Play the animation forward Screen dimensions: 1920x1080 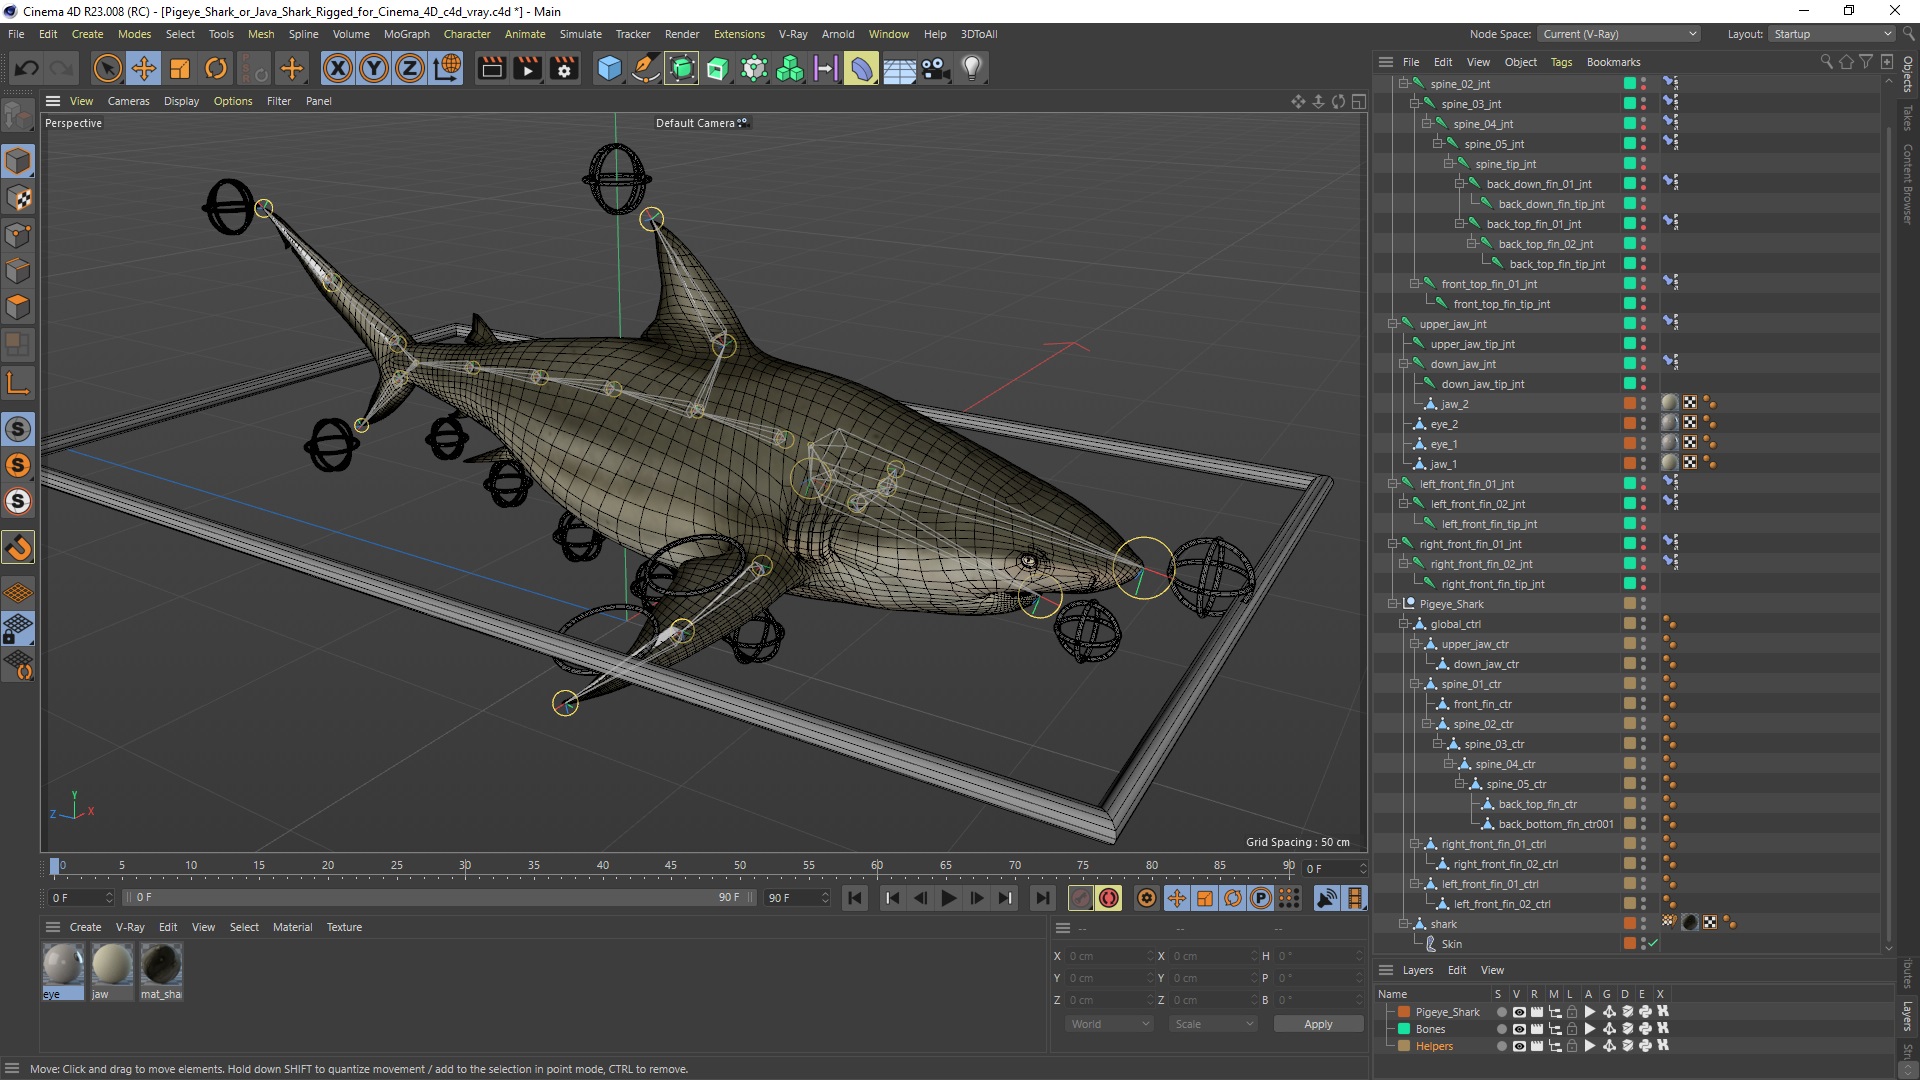[949, 898]
